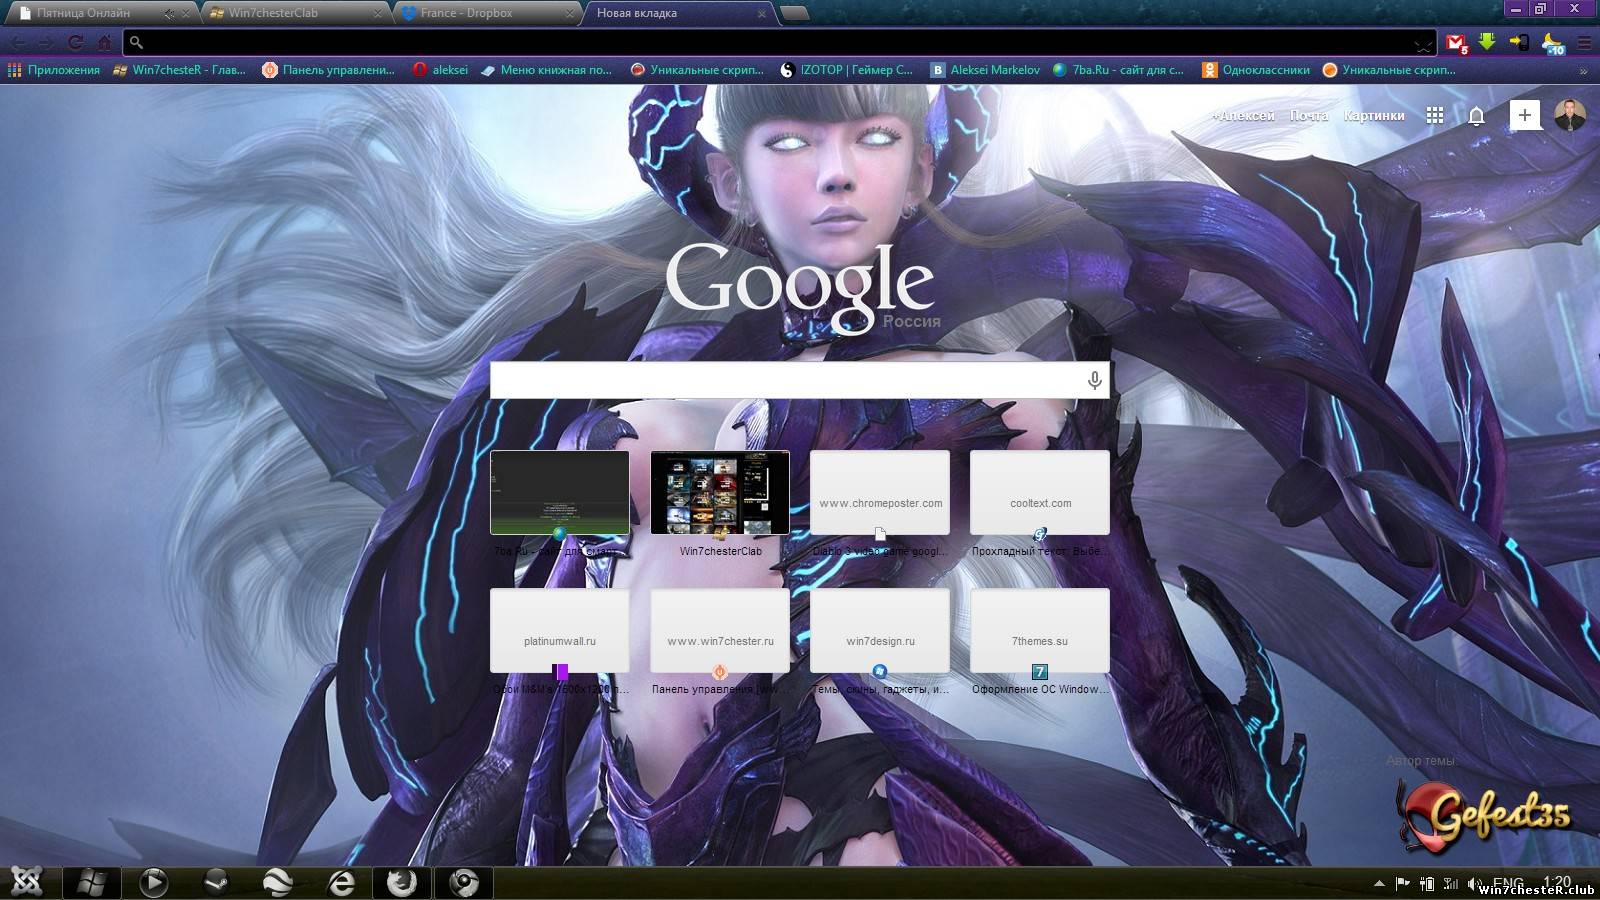The width and height of the screenshot is (1600, 900).
Task: Click the browser Forward arrow
Action: [x=47, y=43]
